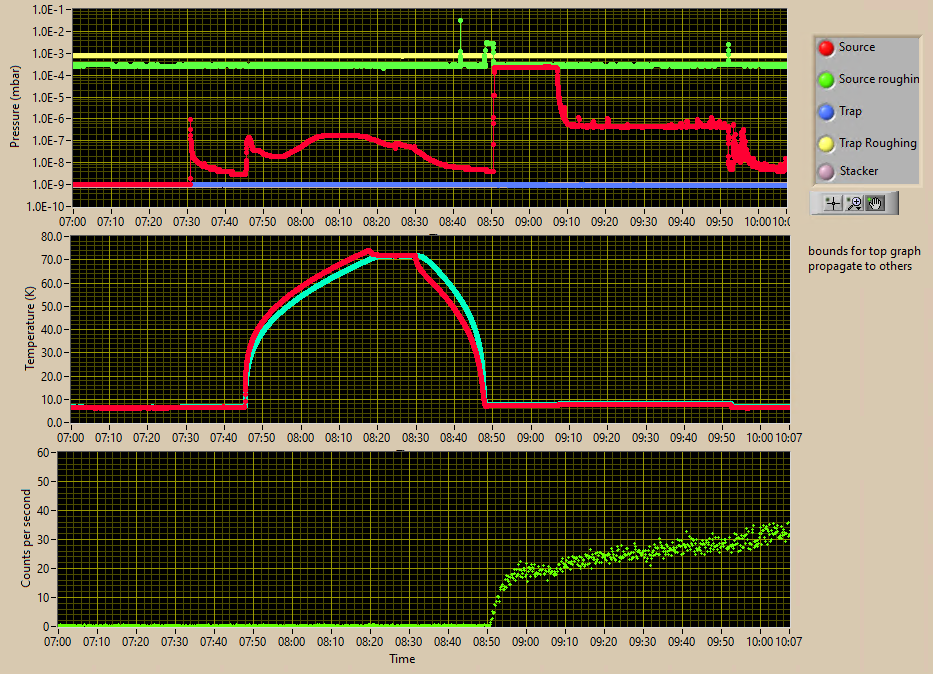
Task: Click the '80.0' temperature axis maximum
Action: click(52, 237)
